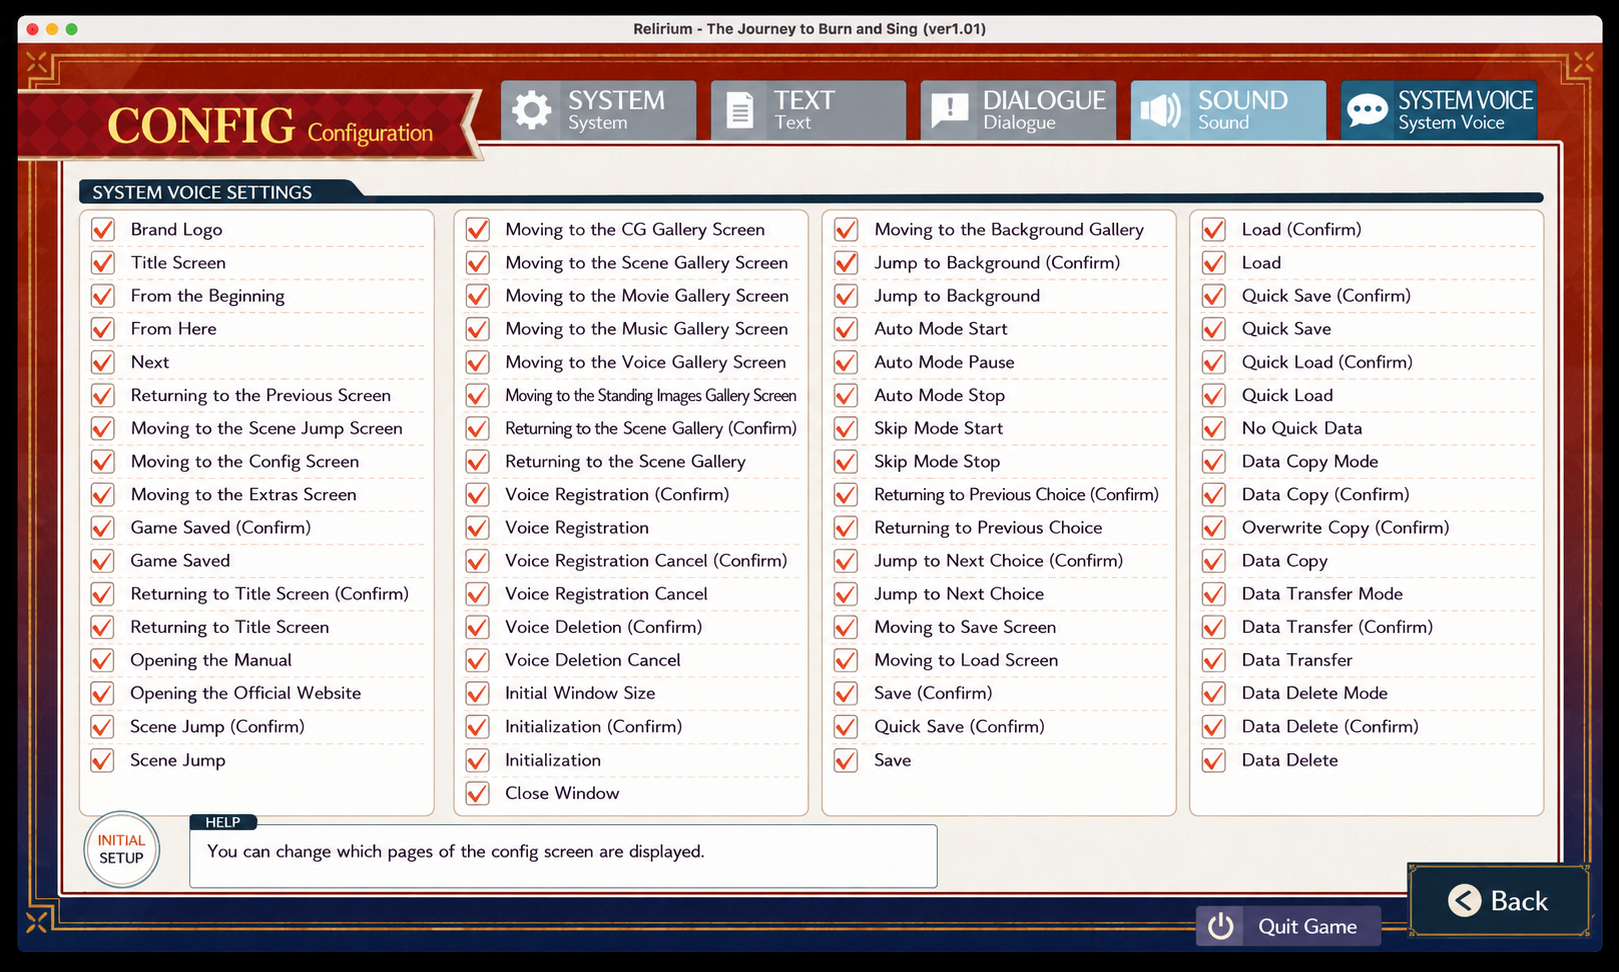Click the document icon on the Text tab
The height and width of the screenshot is (972, 1619).
pos(740,110)
